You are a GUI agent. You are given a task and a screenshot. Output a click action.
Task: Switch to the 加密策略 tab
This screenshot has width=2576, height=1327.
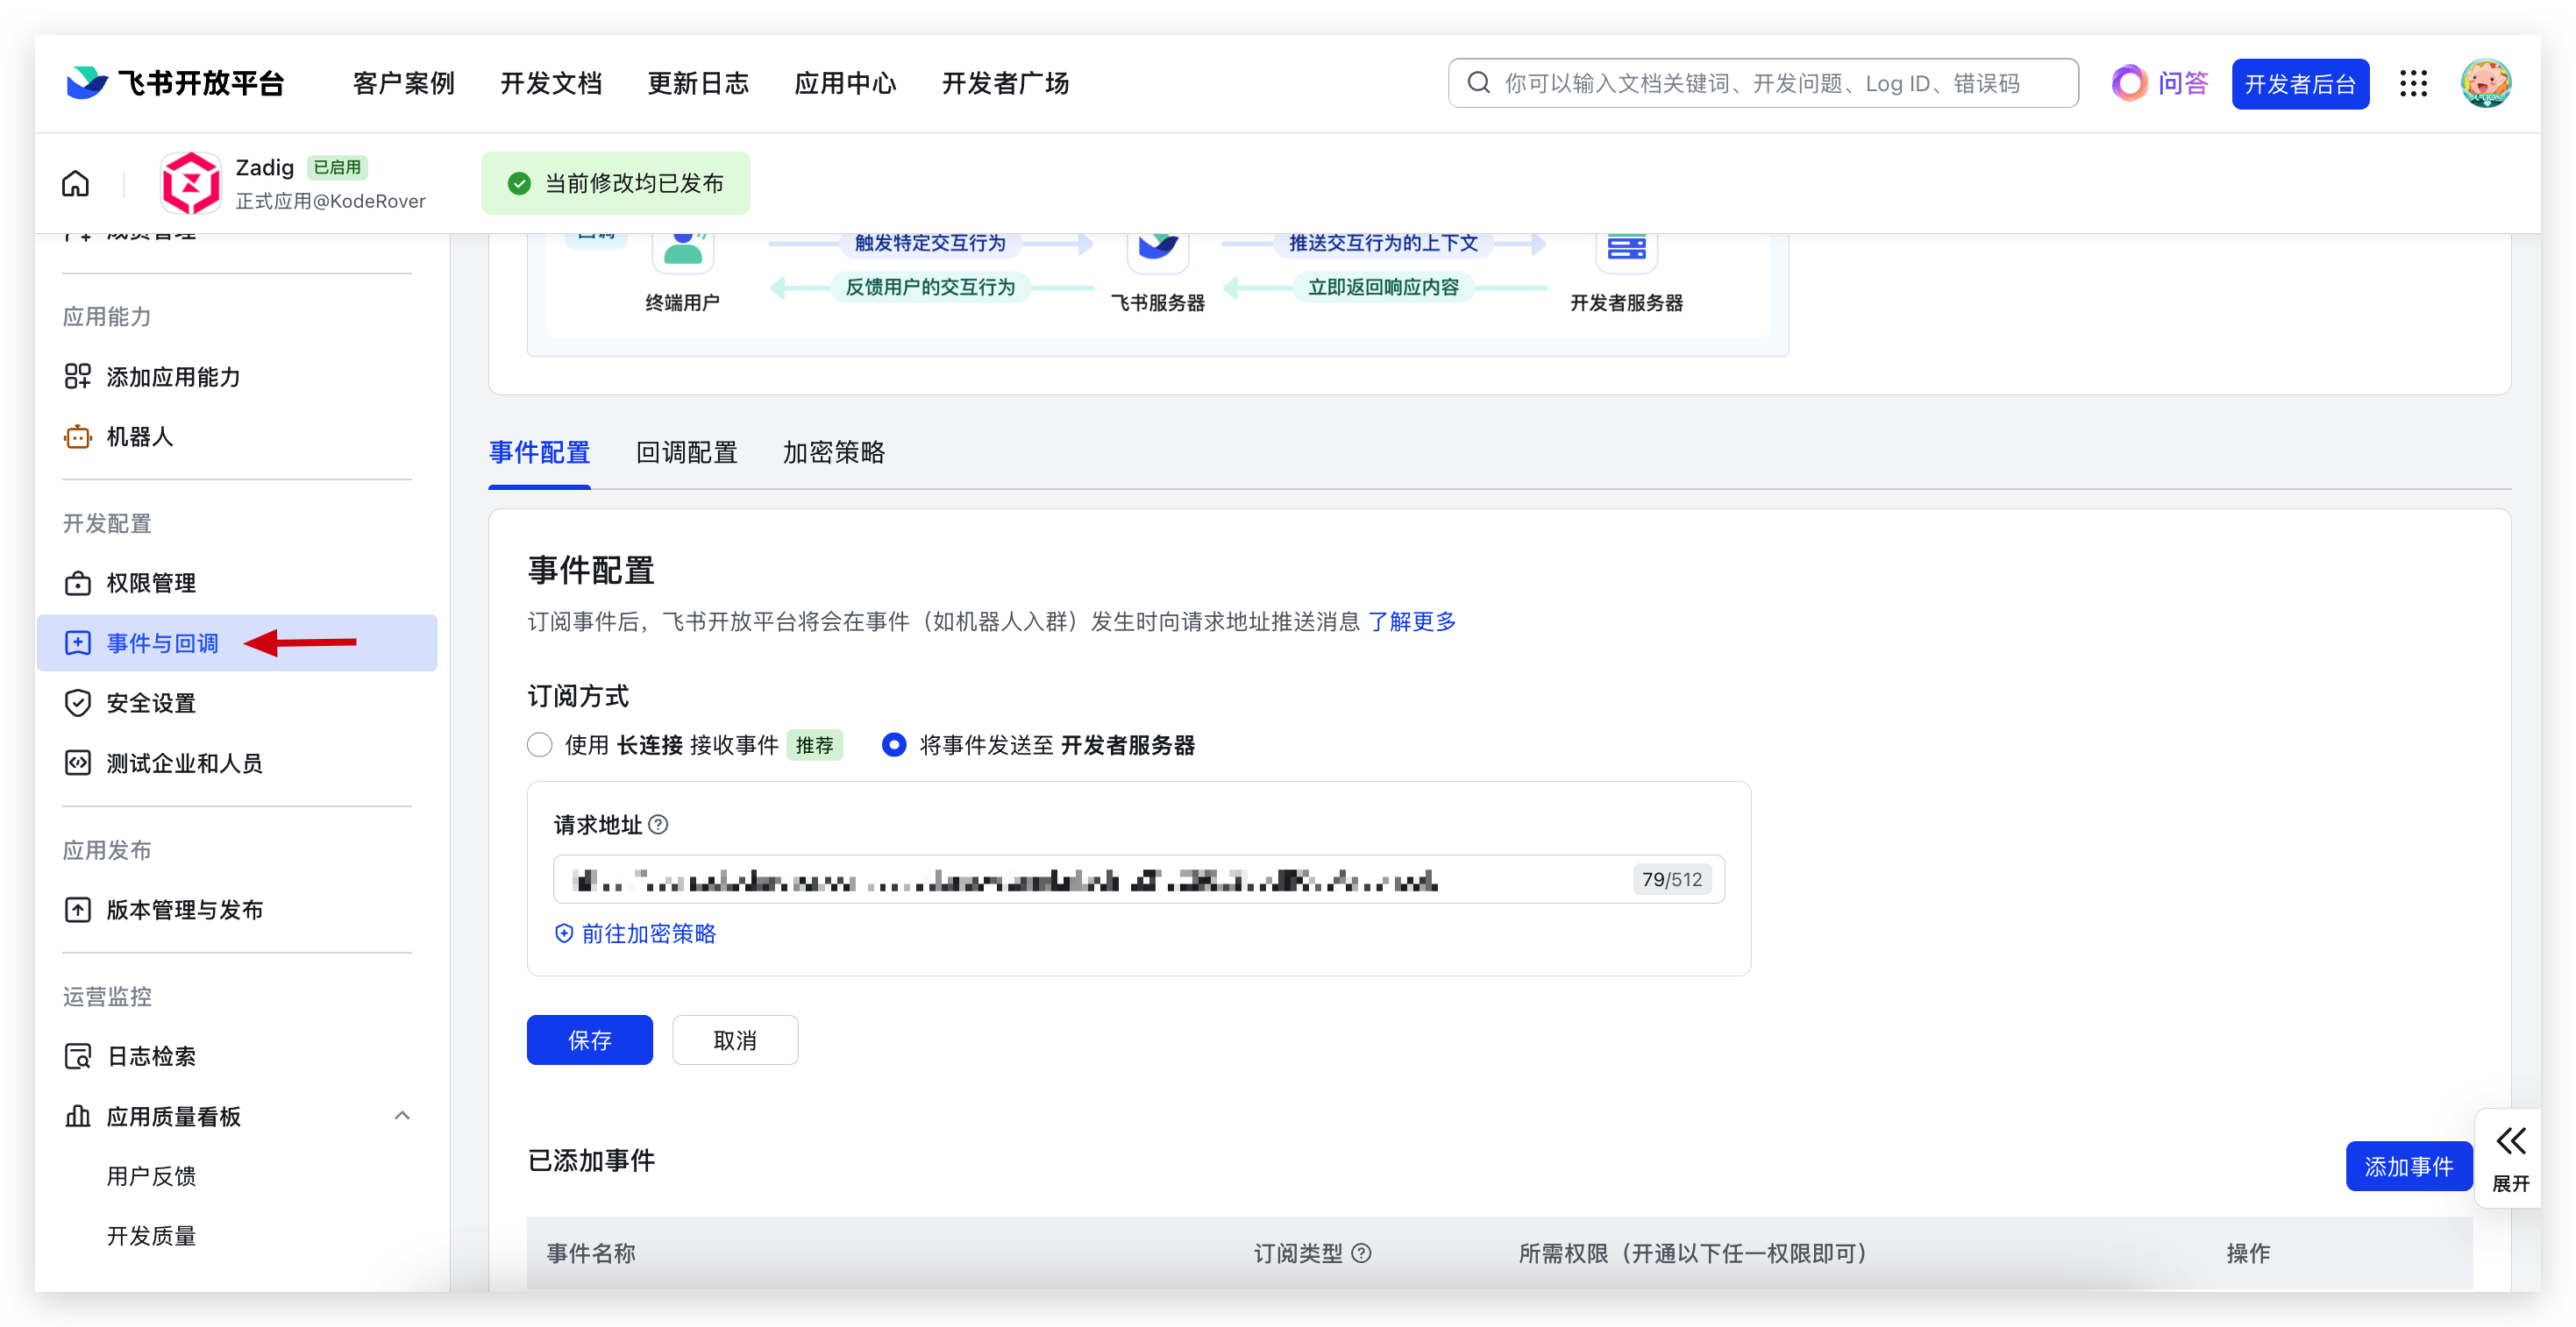tap(833, 453)
